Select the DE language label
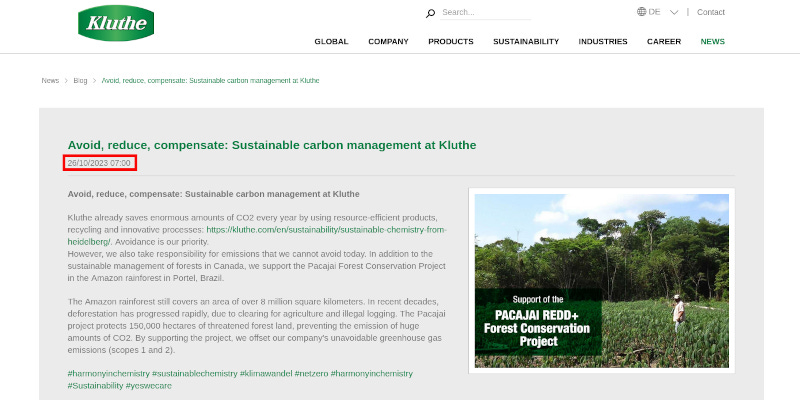 coord(654,12)
